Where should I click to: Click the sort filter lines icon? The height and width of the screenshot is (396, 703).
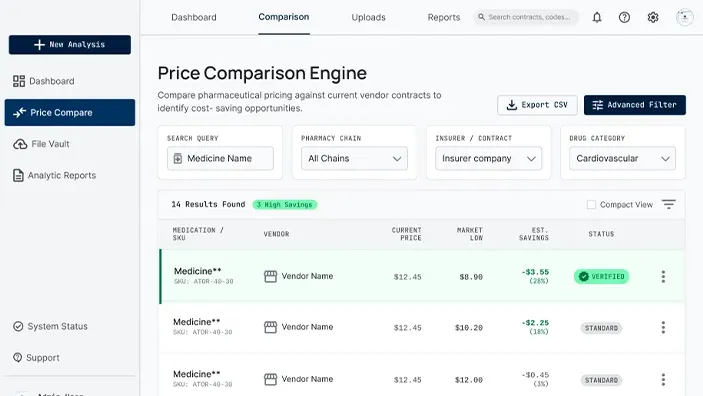[668, 205]
